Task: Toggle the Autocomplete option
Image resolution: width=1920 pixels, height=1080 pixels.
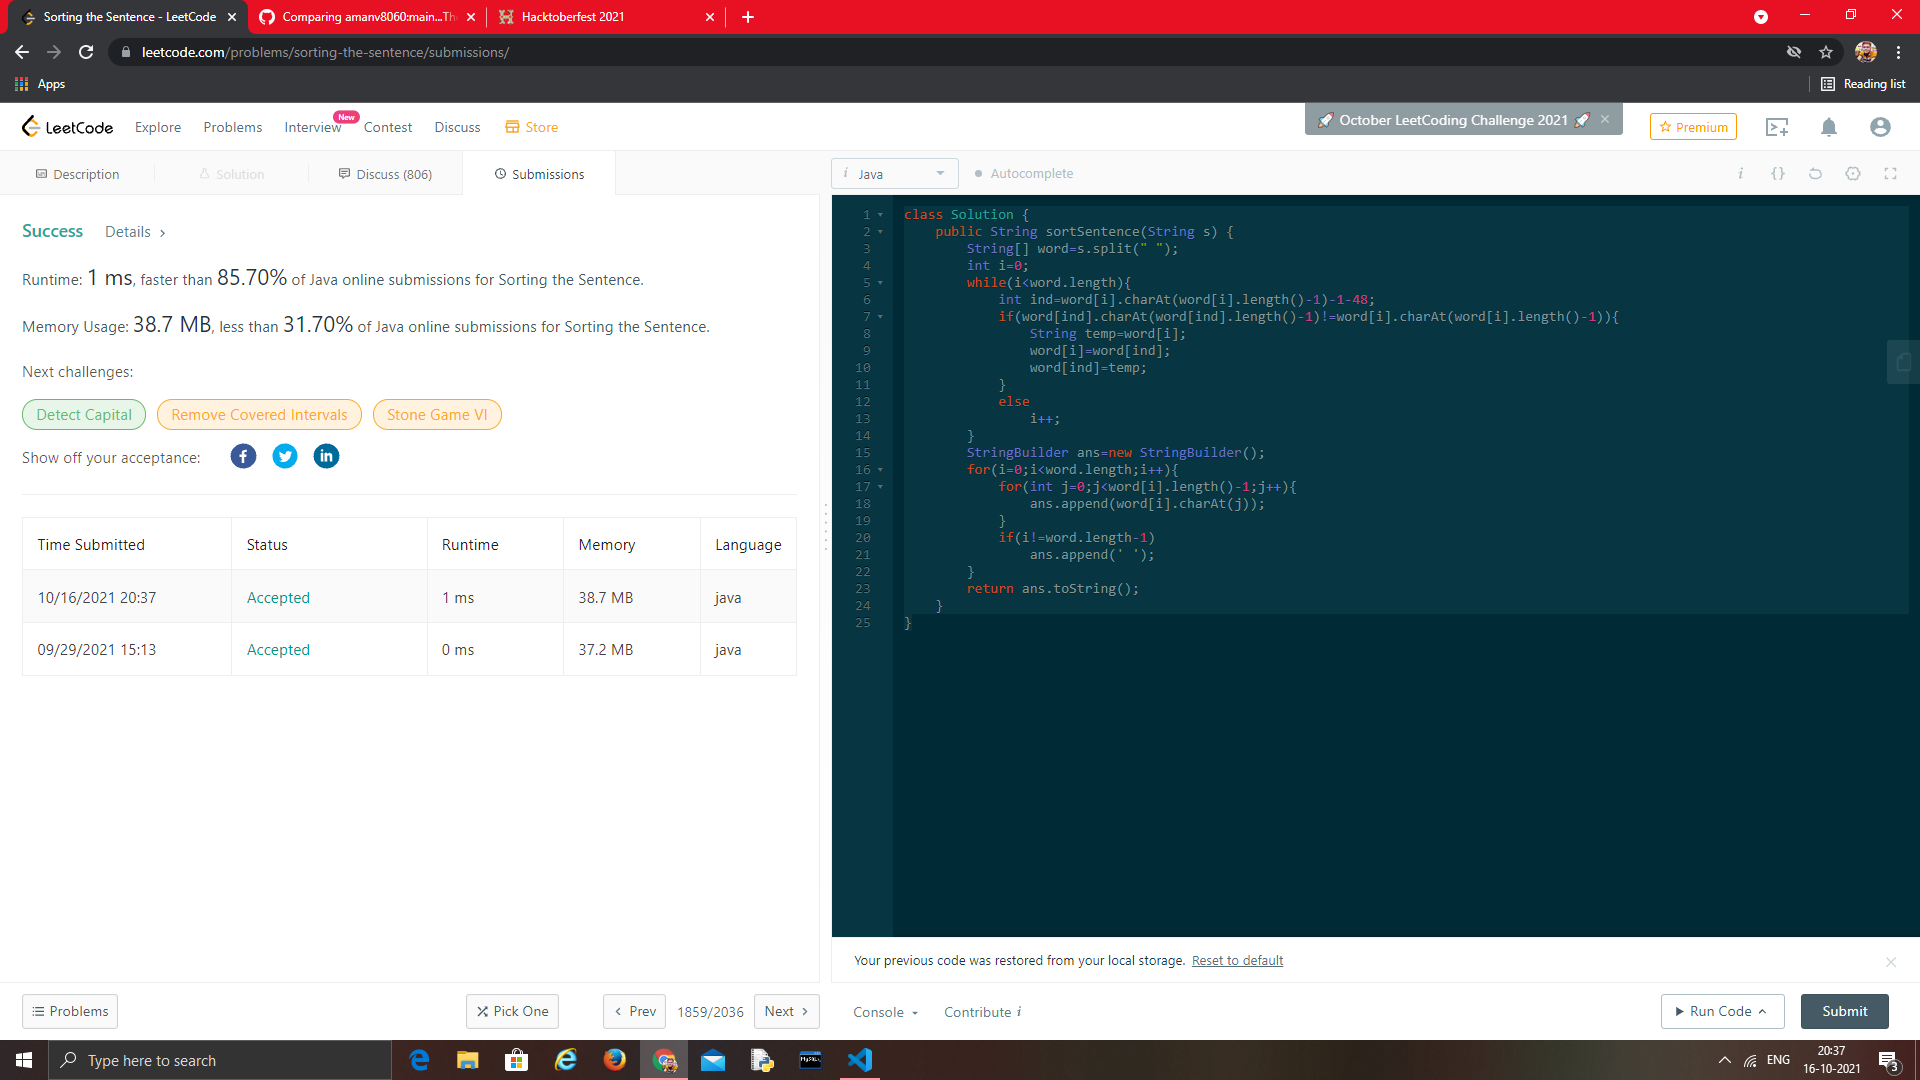Action: pos(1024,174)
